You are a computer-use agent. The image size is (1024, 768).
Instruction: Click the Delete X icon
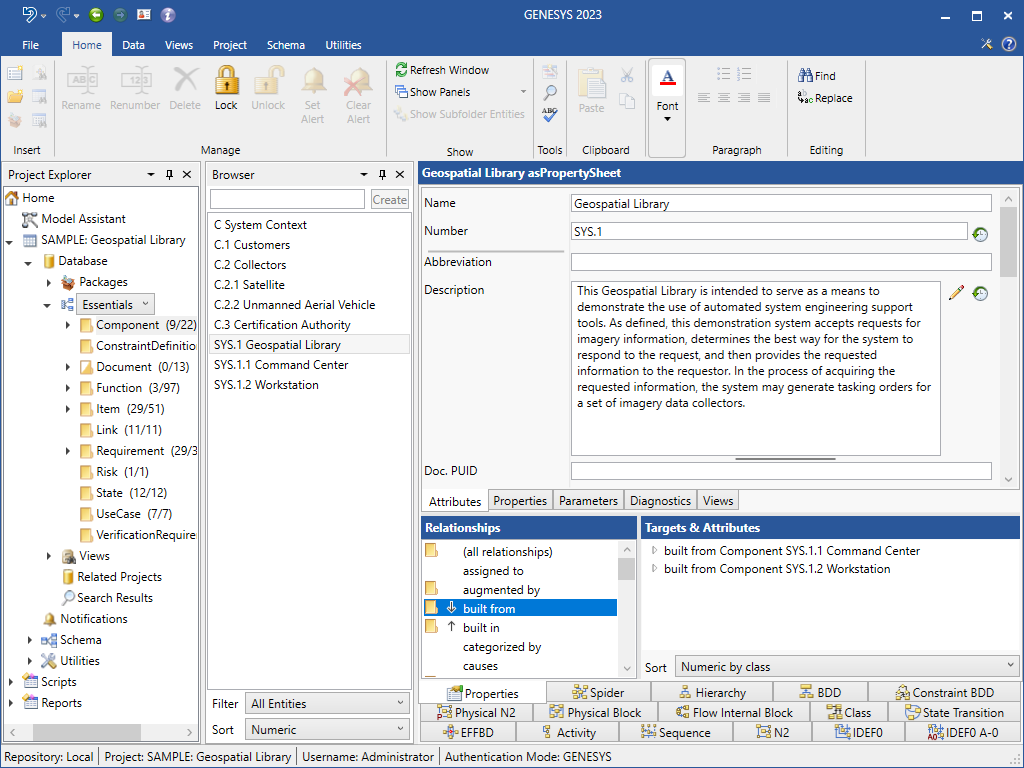[x=185, y=80]
